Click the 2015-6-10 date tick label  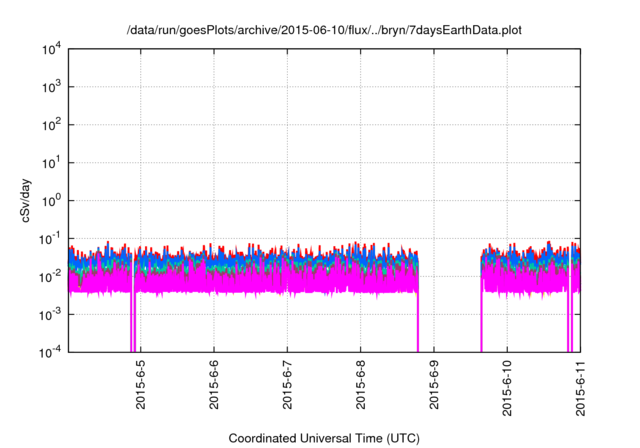(x=507, y=388)
